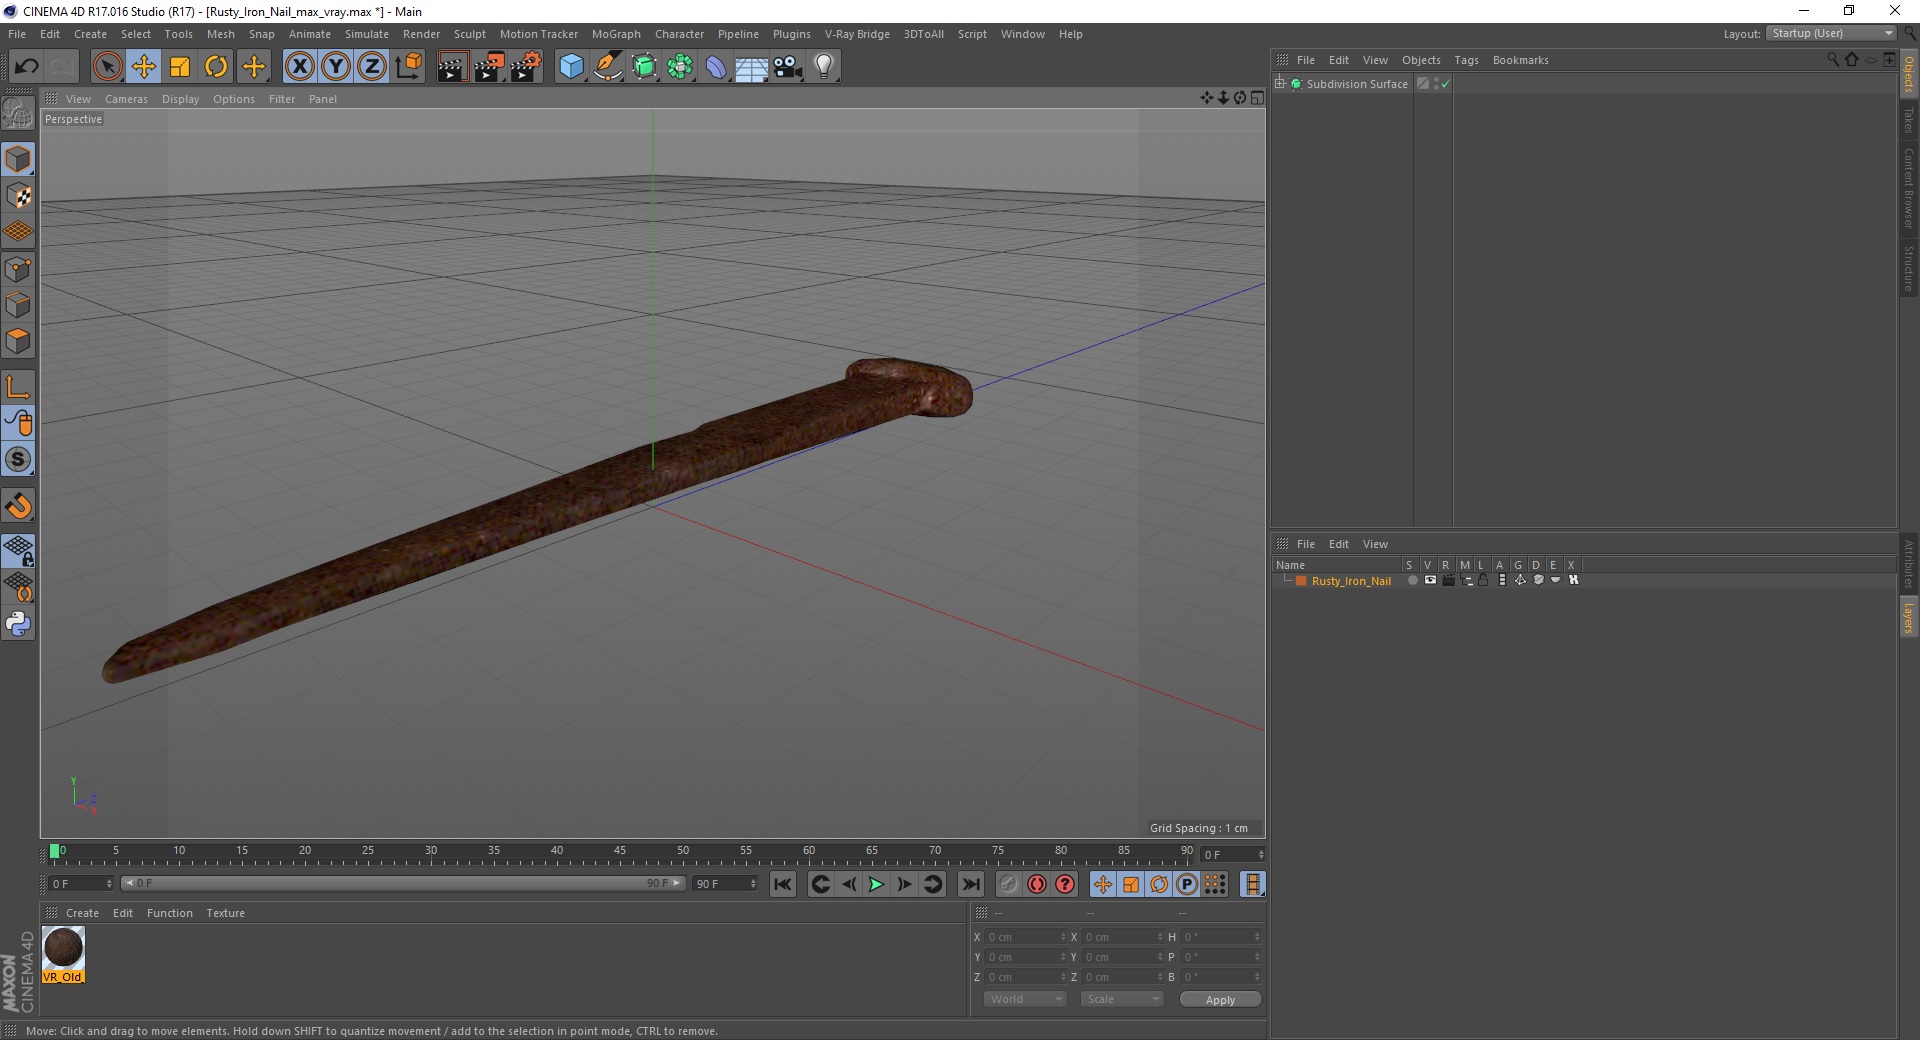The image size is (1920, 1040).
Task: Open the Deformer objects icon
Action: pos(716,67)
